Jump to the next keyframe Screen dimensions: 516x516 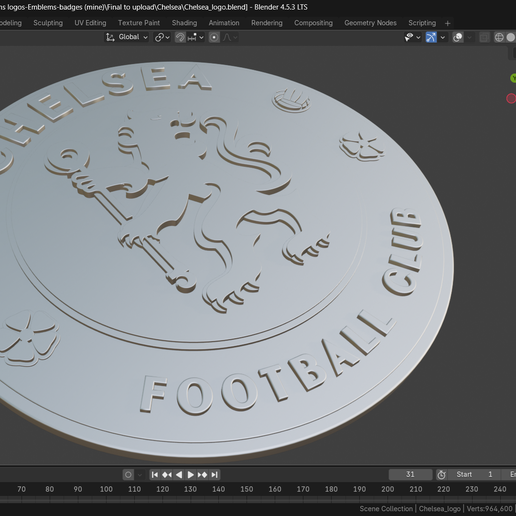click(x=202, y=474)
